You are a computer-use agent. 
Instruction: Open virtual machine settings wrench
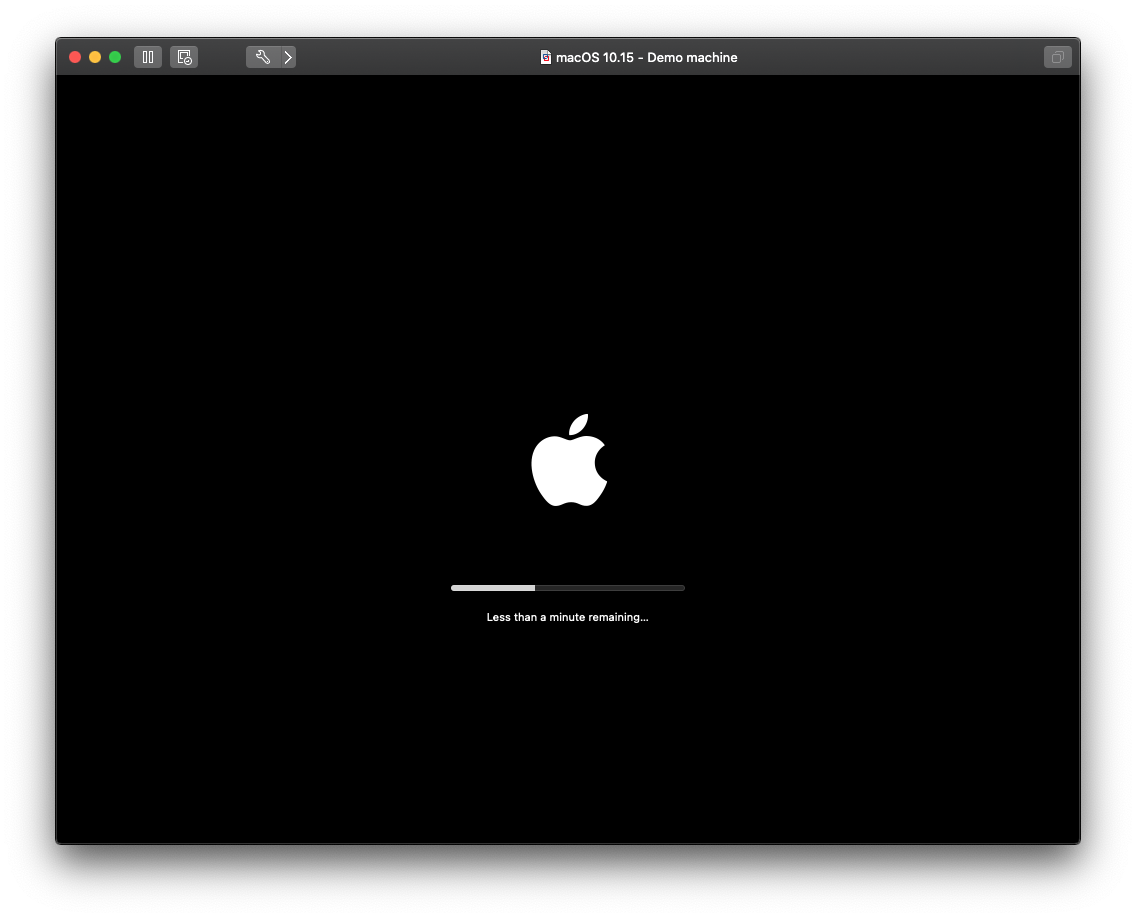pos(263,57)
